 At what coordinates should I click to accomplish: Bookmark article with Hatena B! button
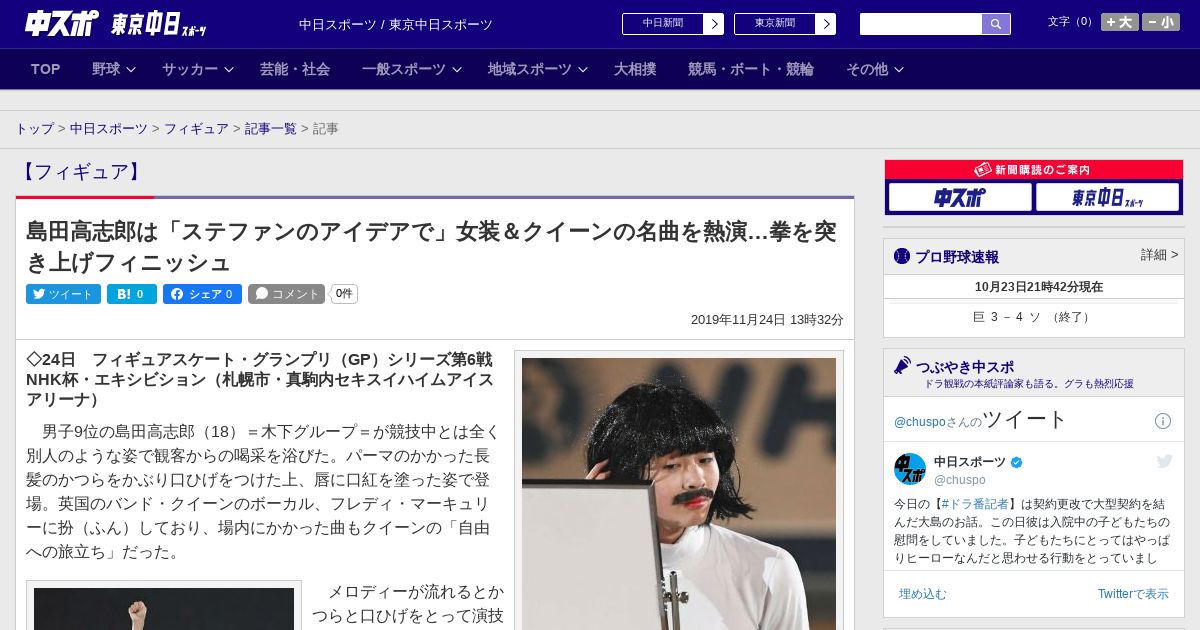pyautogui.click(x=132, y=294)
